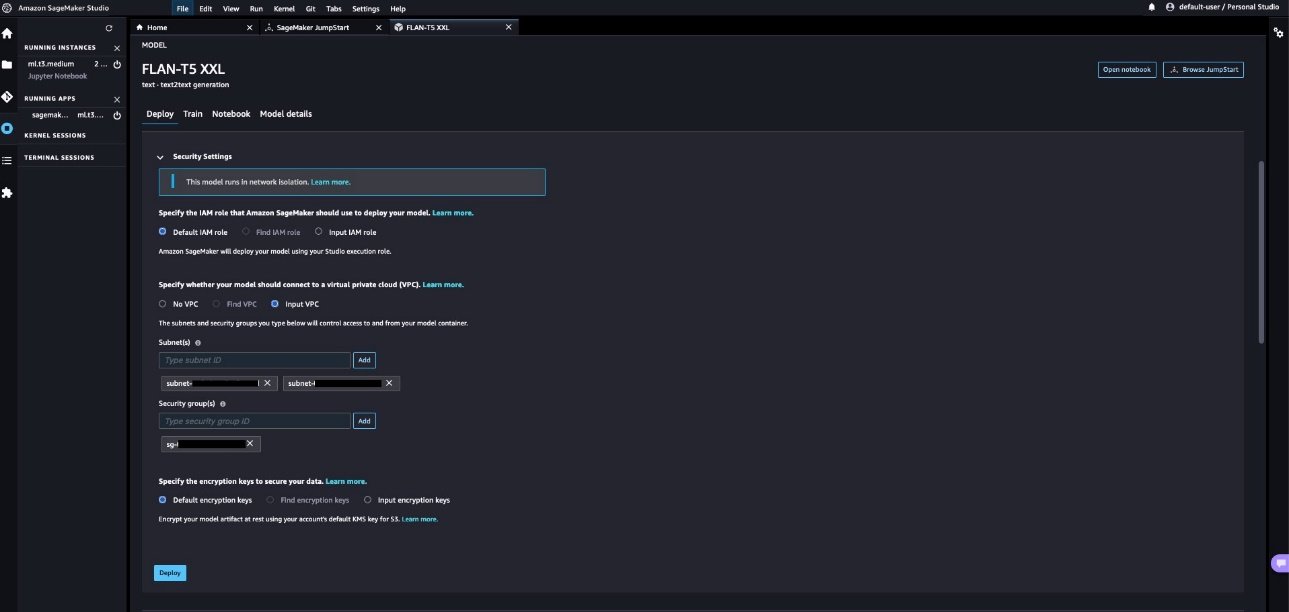Open the File menu
Viewport: 1289px width, 612px height.
tap(182, 8)
